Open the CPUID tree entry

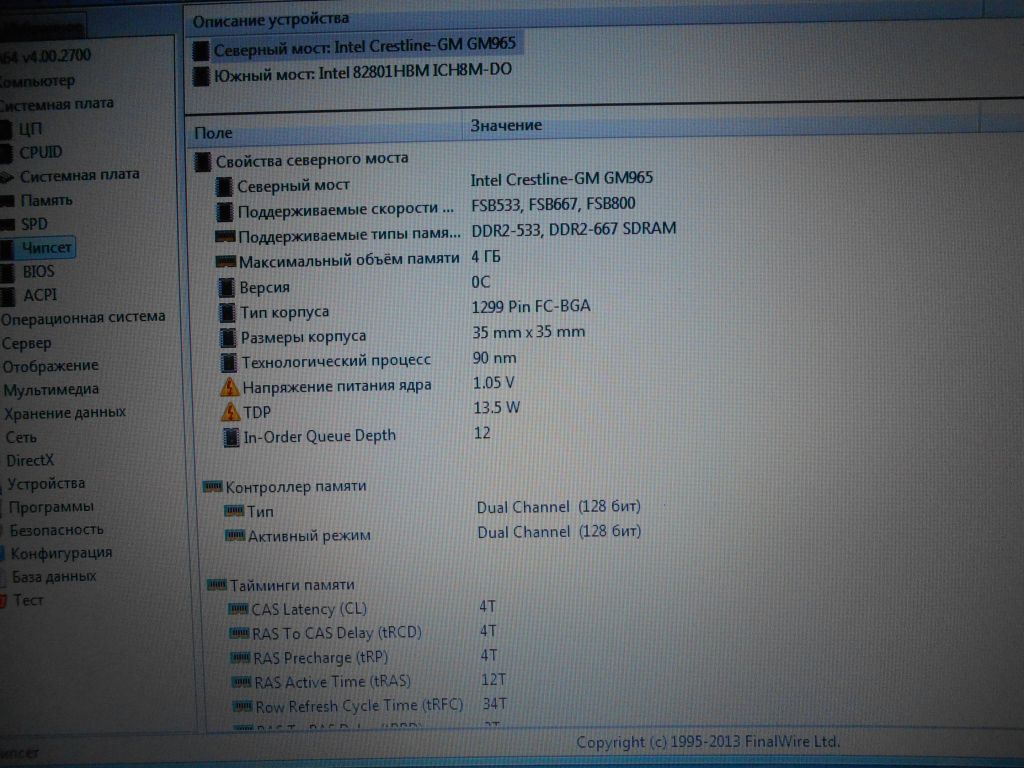pyautogui.click(x=40, y=152)
